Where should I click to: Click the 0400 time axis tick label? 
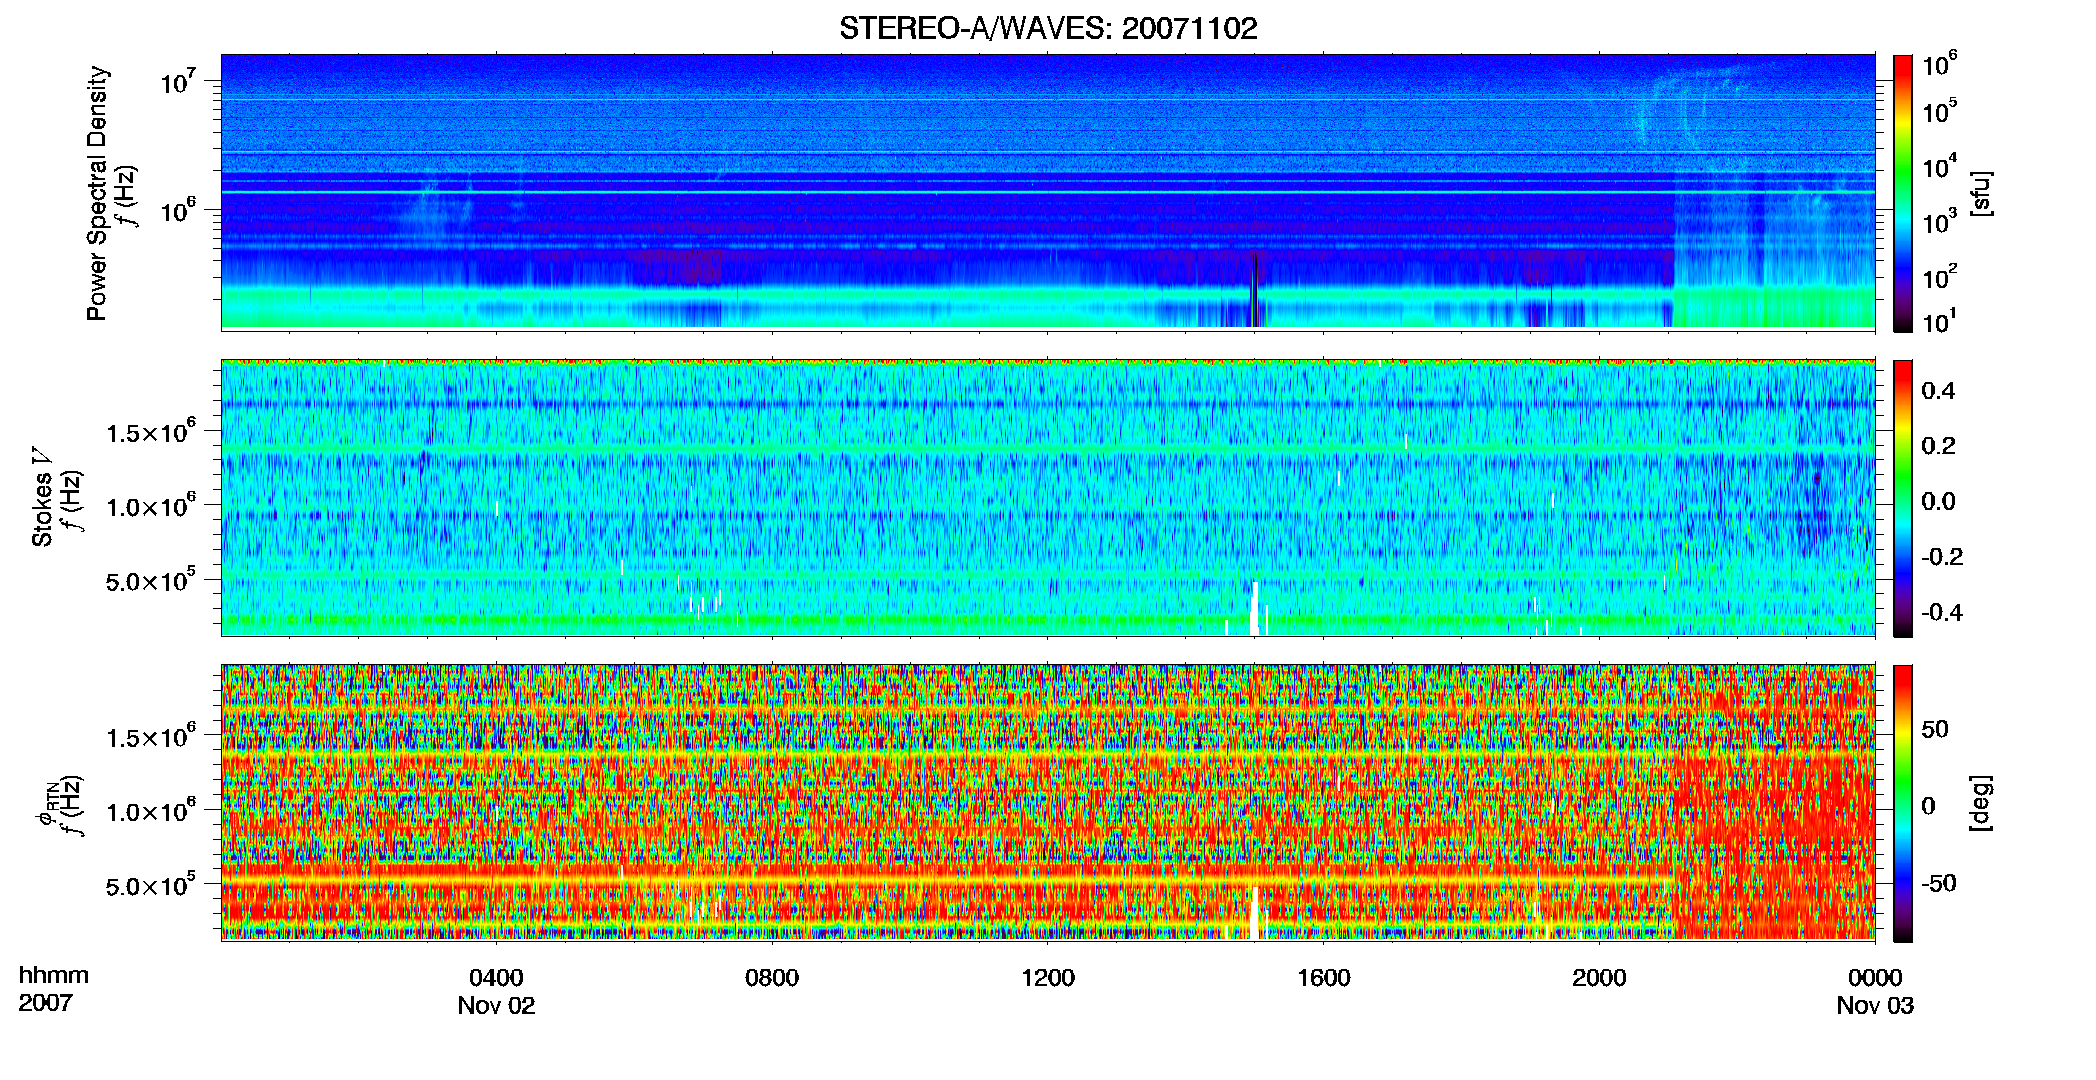(496, 978)
